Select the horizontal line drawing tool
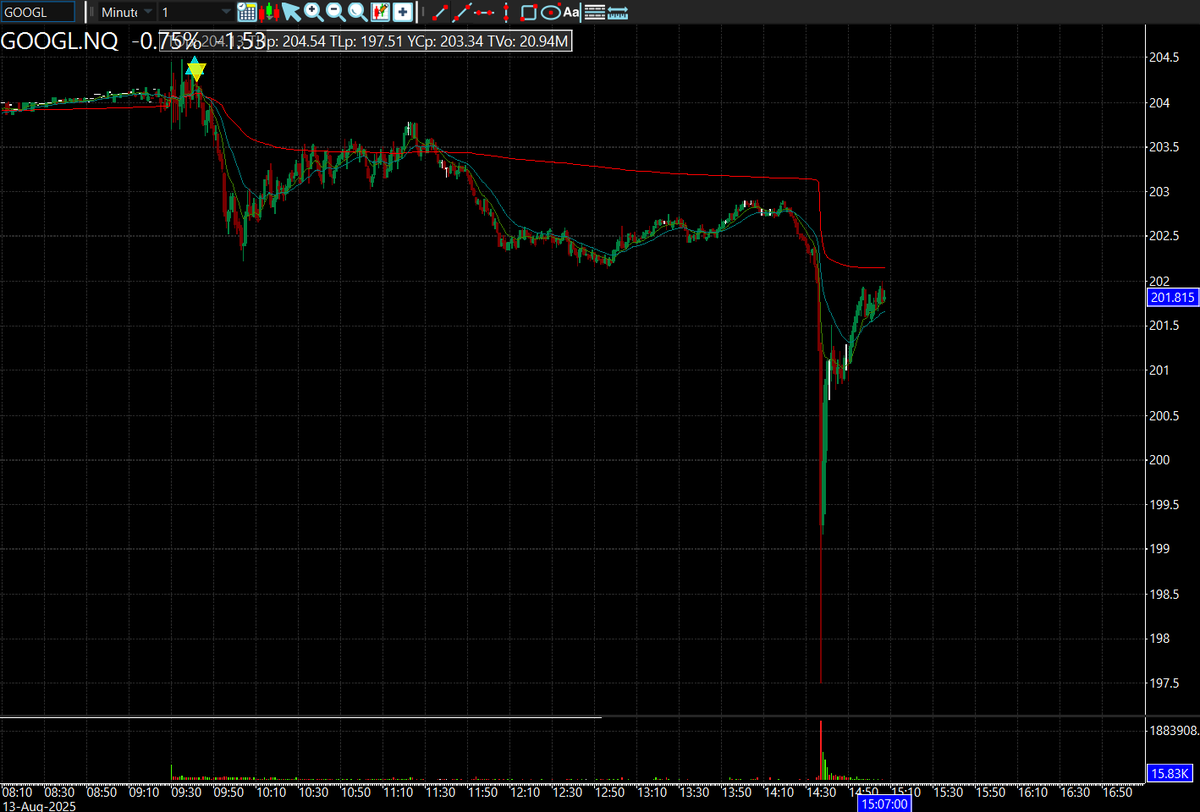The height and width of the screenshot is (812, 1200). (484, 12)
